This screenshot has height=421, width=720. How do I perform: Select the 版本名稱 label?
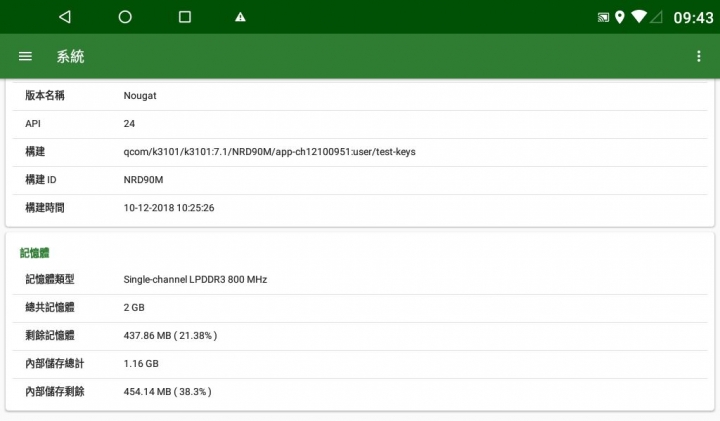[45, 95]
